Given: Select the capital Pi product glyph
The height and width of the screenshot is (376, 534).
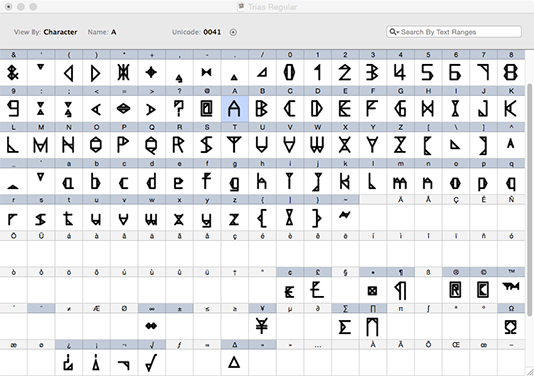Looking at the screenshot, I should [373, 326].
